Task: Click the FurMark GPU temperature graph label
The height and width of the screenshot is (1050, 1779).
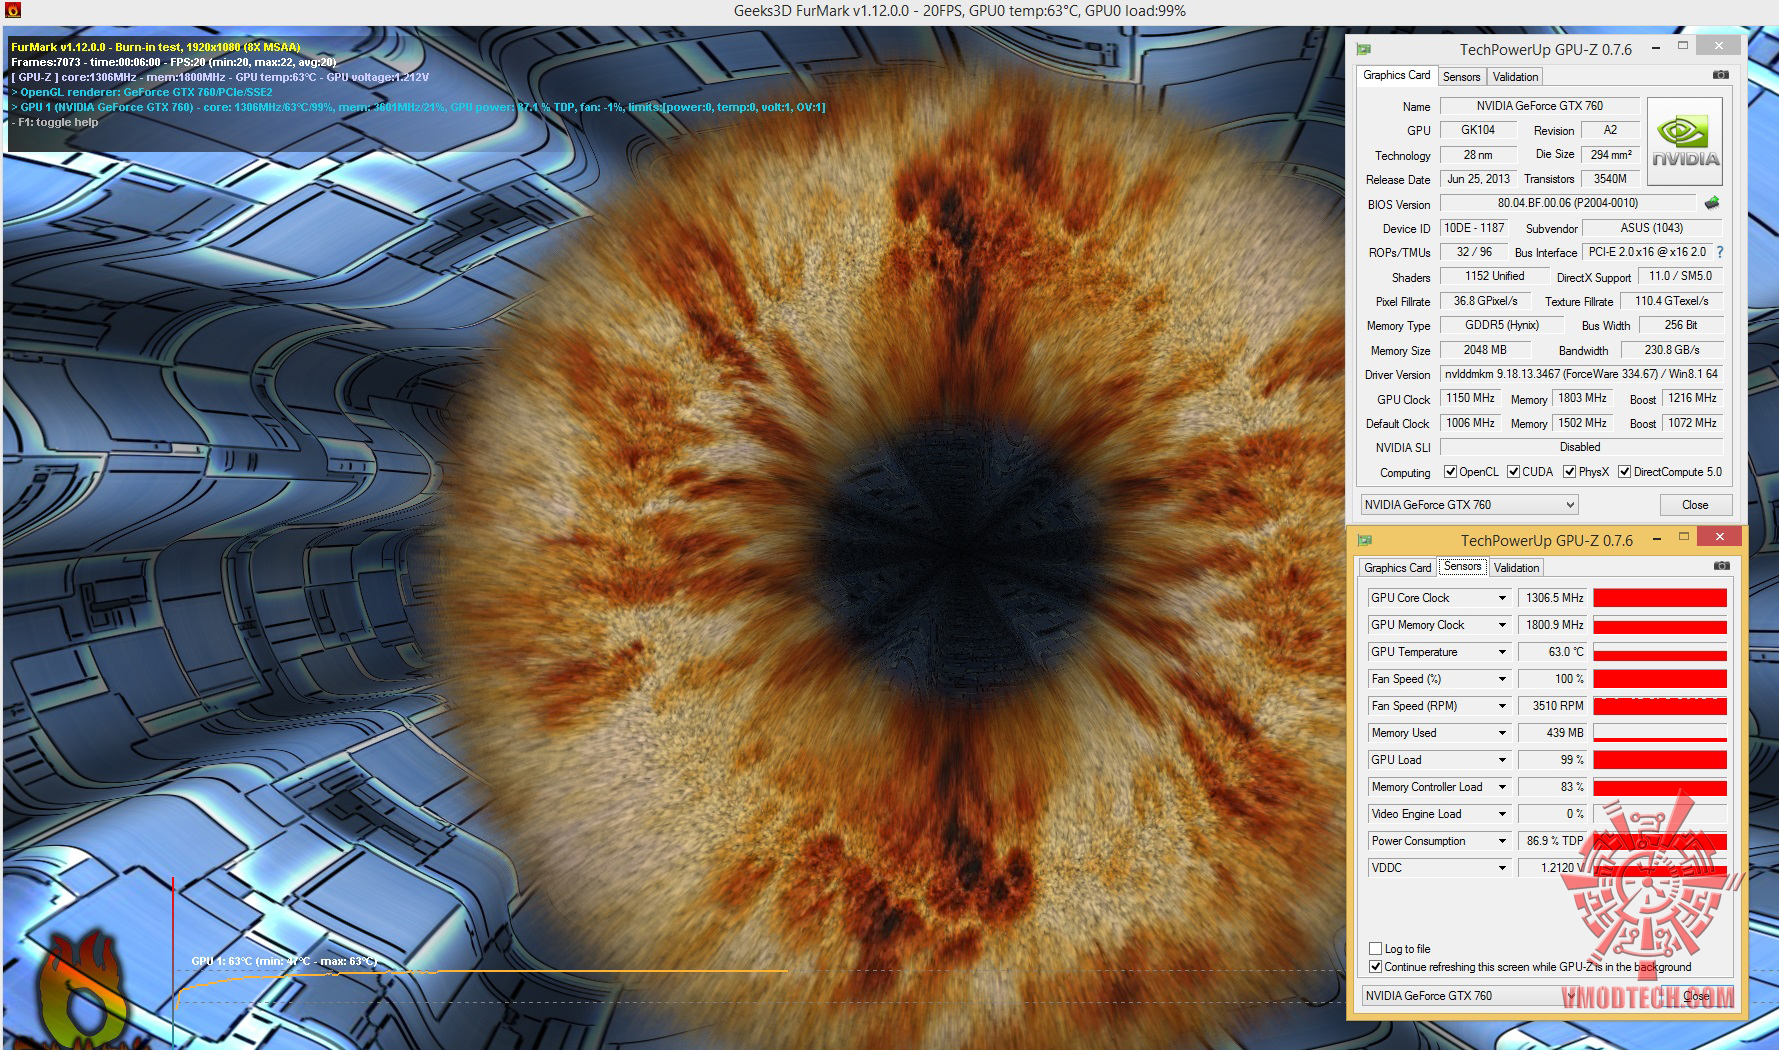Action: 285,961
